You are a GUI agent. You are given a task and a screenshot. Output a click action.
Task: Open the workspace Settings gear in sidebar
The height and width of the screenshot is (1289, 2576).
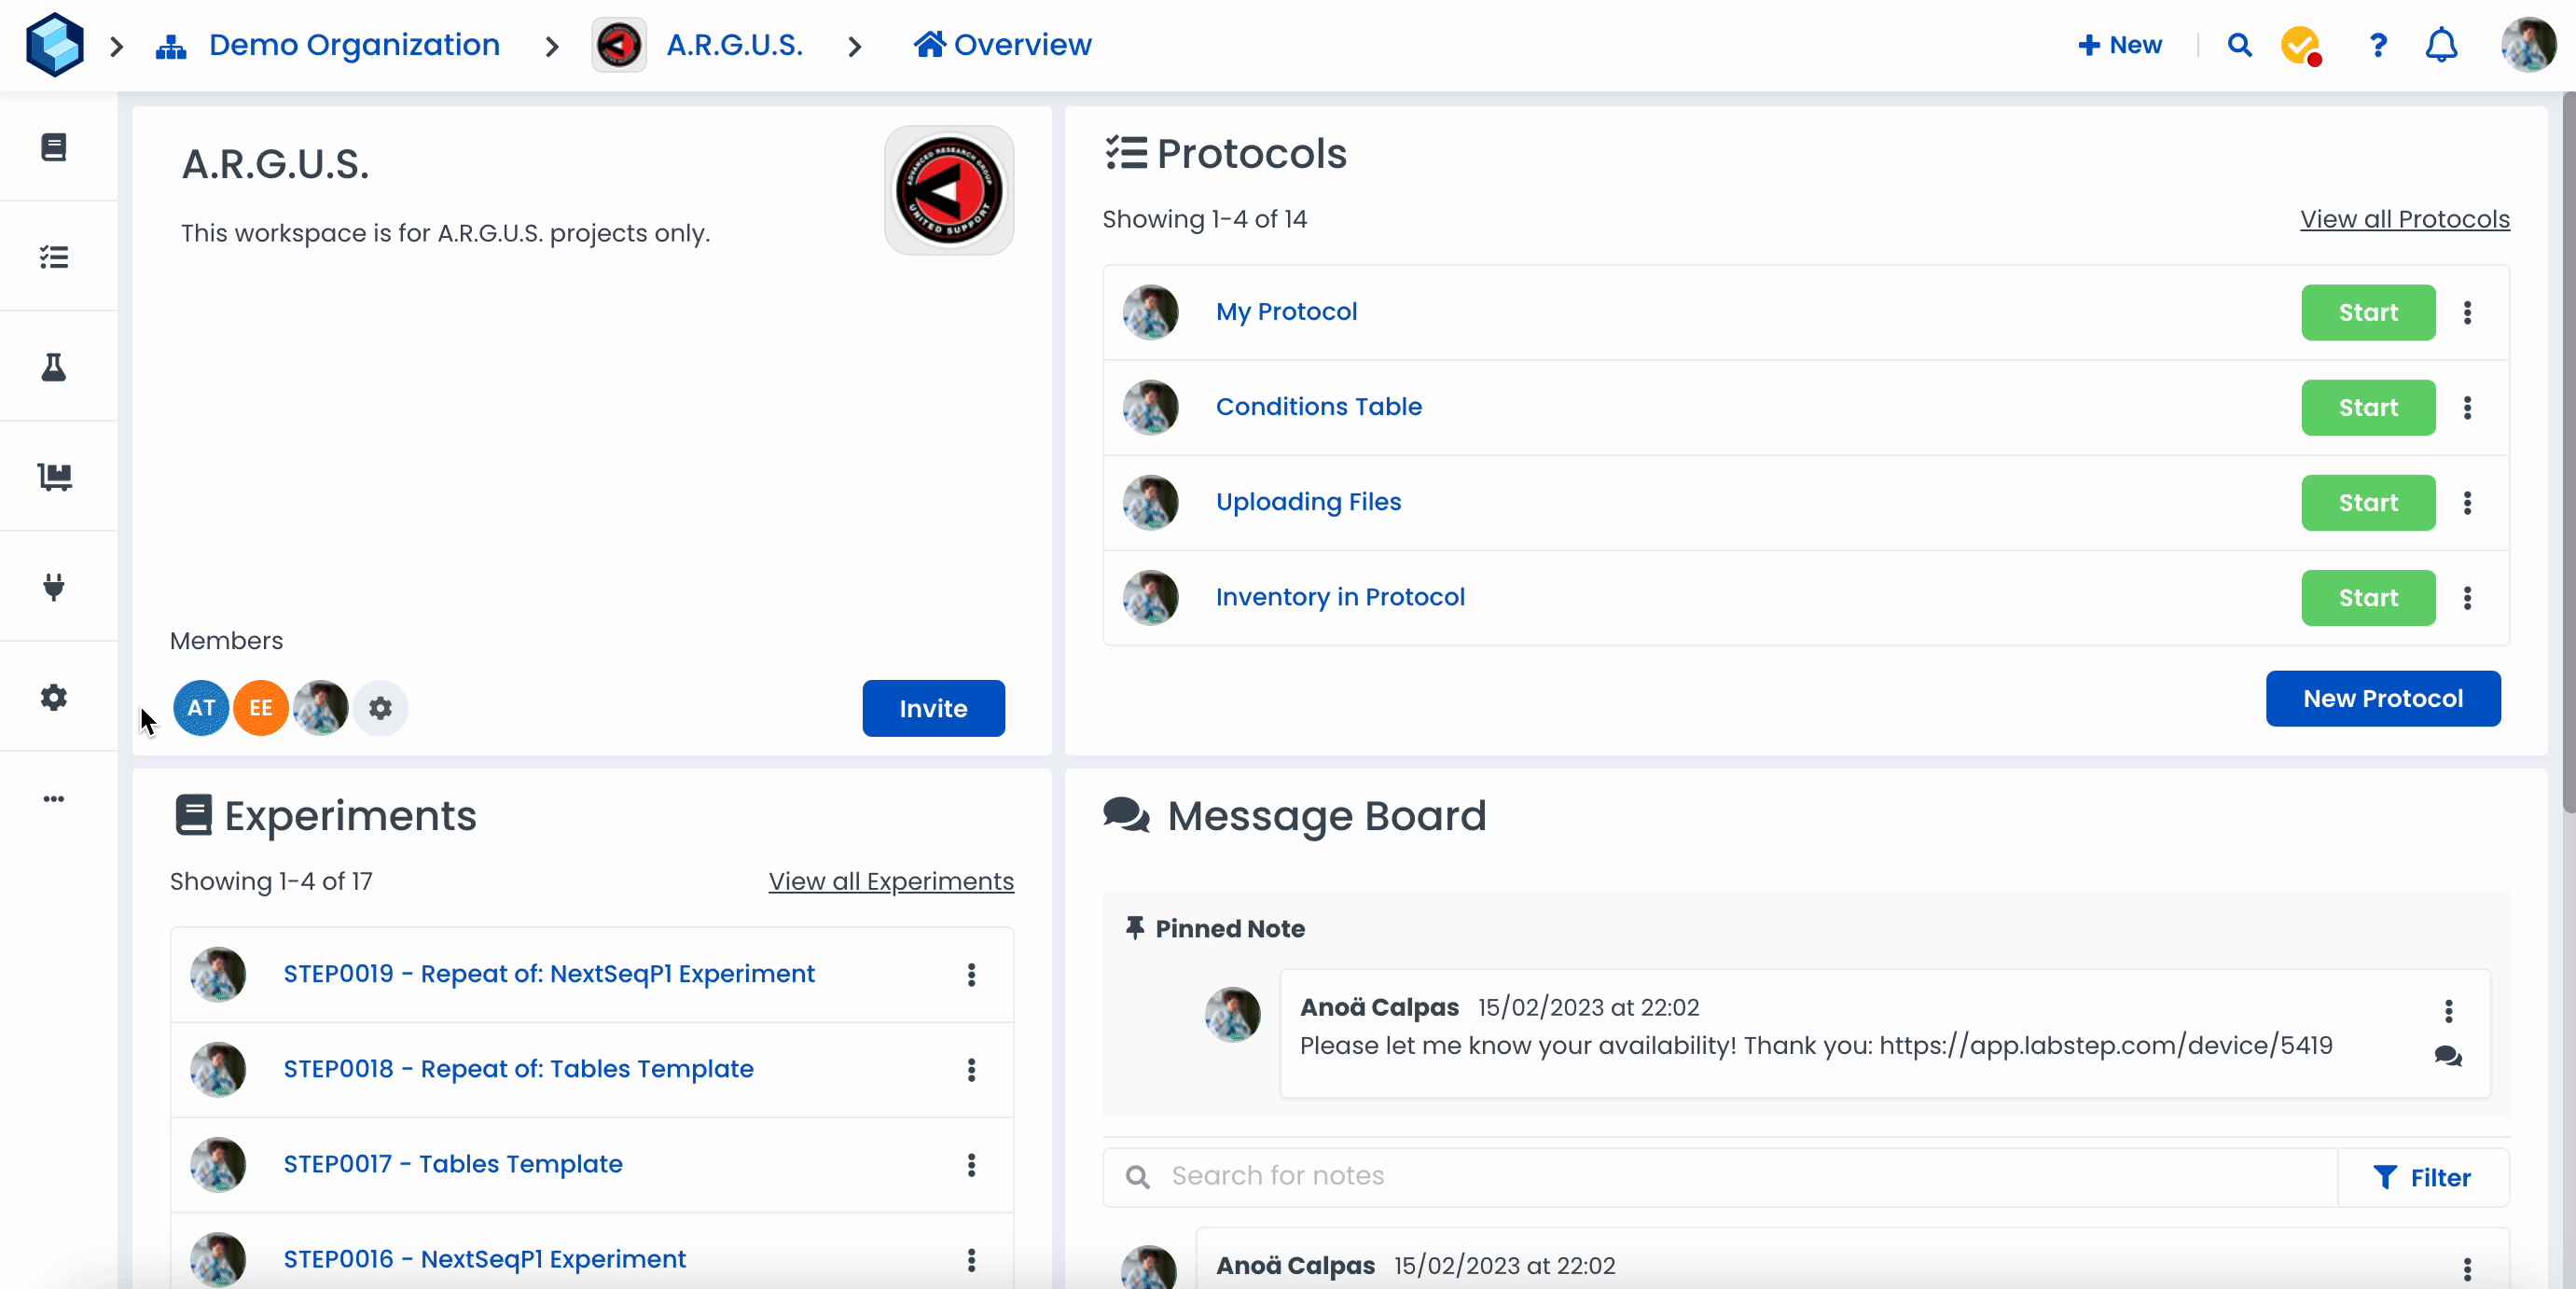(54, 697)
